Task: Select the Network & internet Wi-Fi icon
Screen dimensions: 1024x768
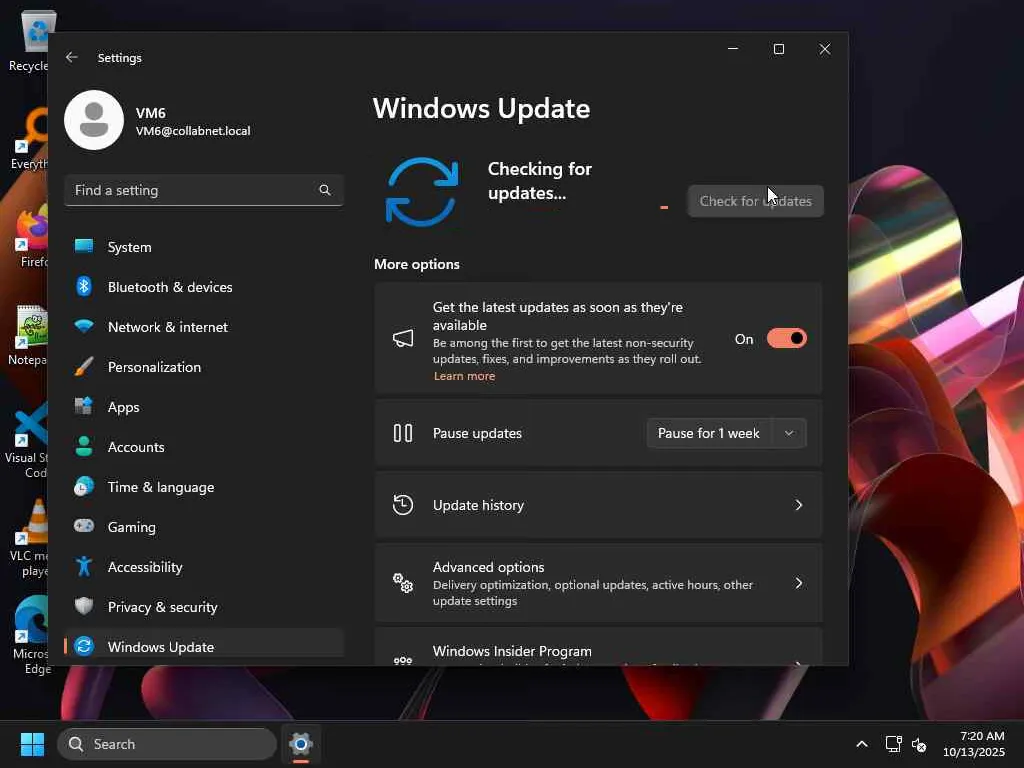Action: (x=84, y=326)
